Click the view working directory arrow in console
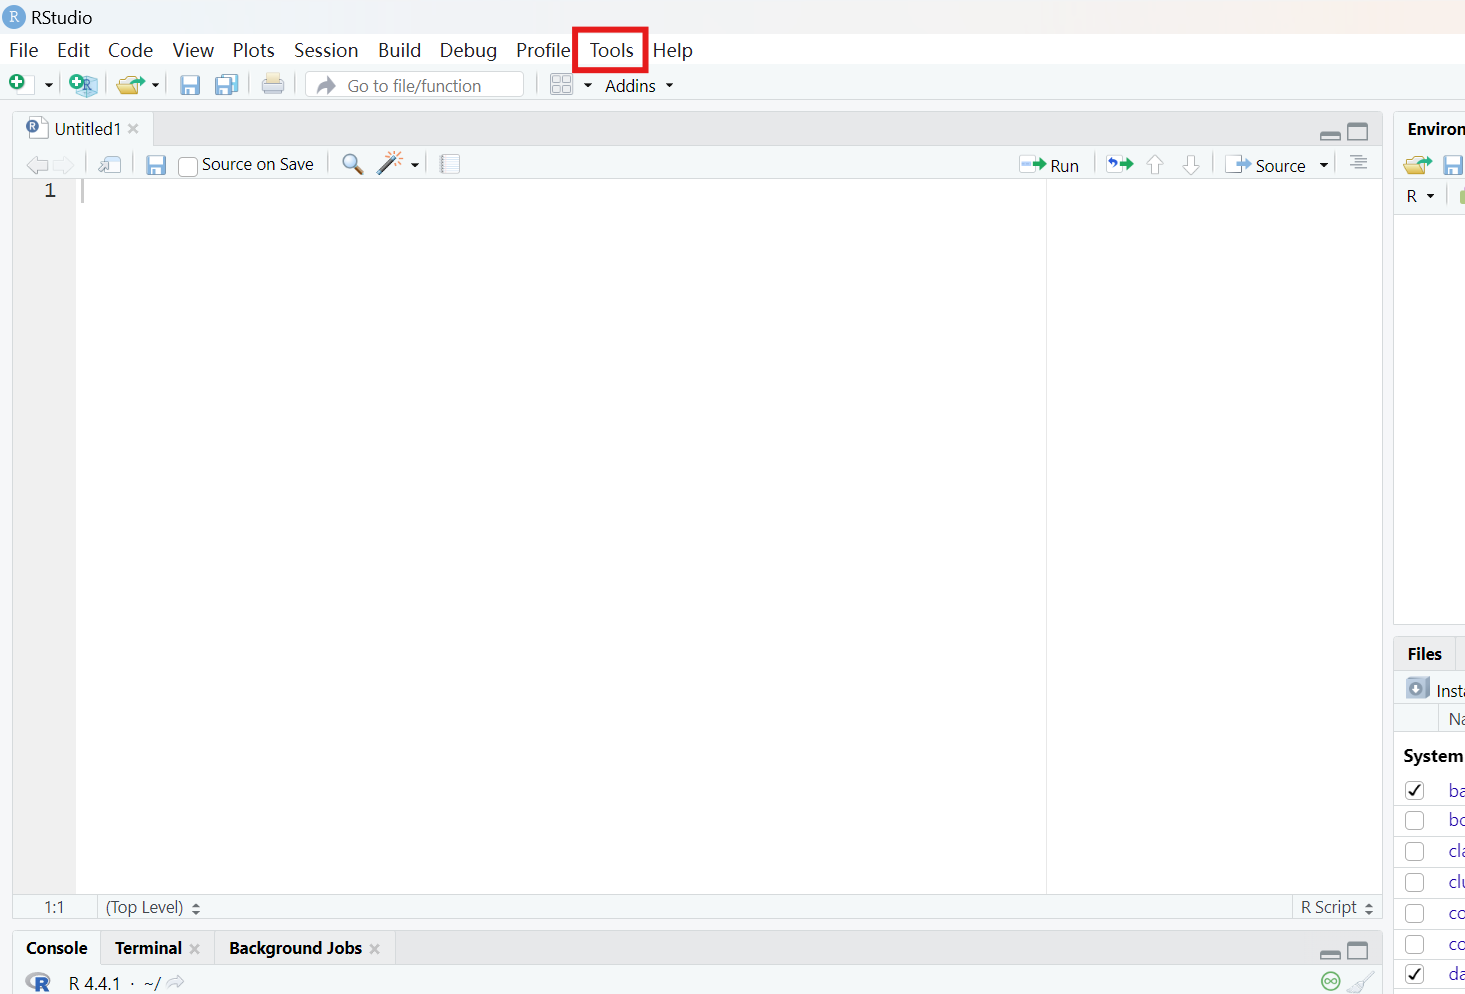The width and height of the screenshot is (1465, 994). pos(175,982)
